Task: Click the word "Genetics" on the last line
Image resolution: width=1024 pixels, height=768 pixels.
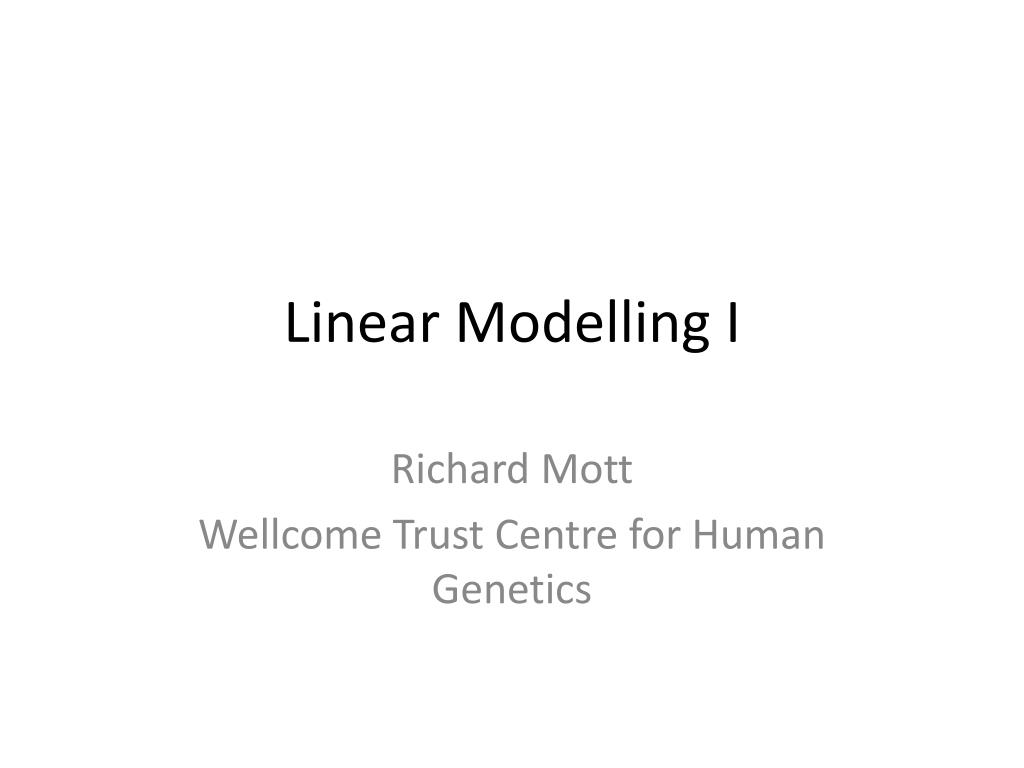Action: [x=511, y=590]
